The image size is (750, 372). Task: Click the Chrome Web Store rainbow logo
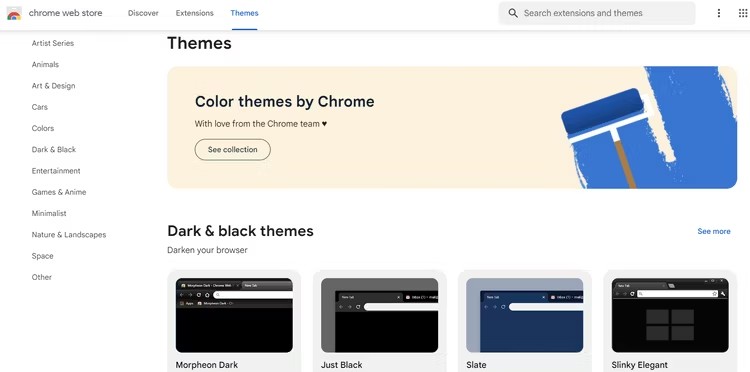click(x=14, y=13)
